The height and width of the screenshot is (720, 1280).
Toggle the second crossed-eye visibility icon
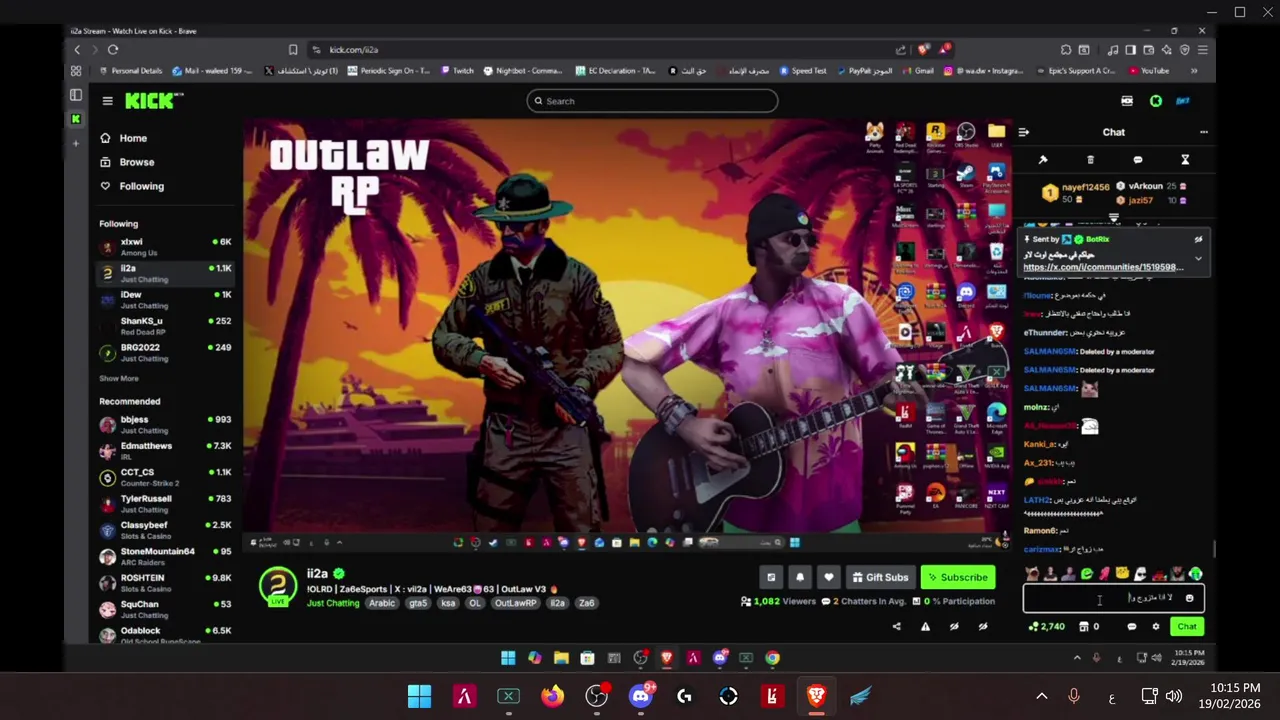click(x=983, y=627)
